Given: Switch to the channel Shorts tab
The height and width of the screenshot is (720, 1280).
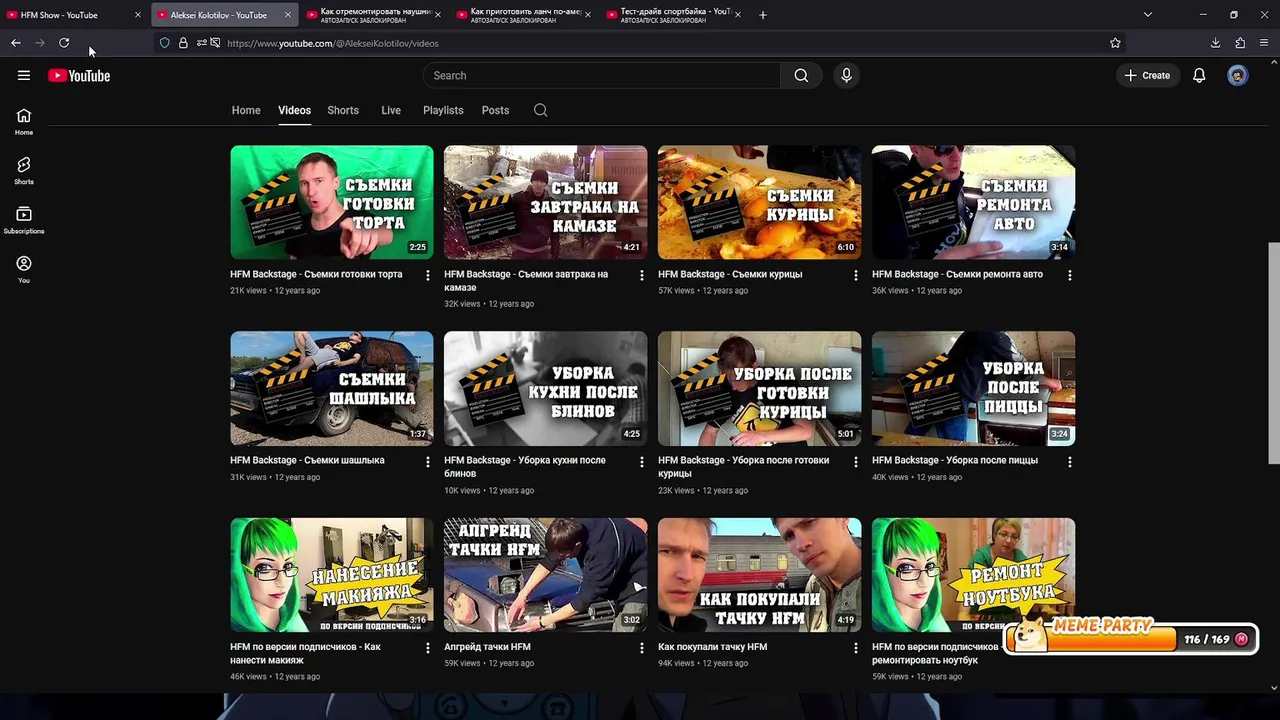Looking at the screenshot, I should pos(343,110).
